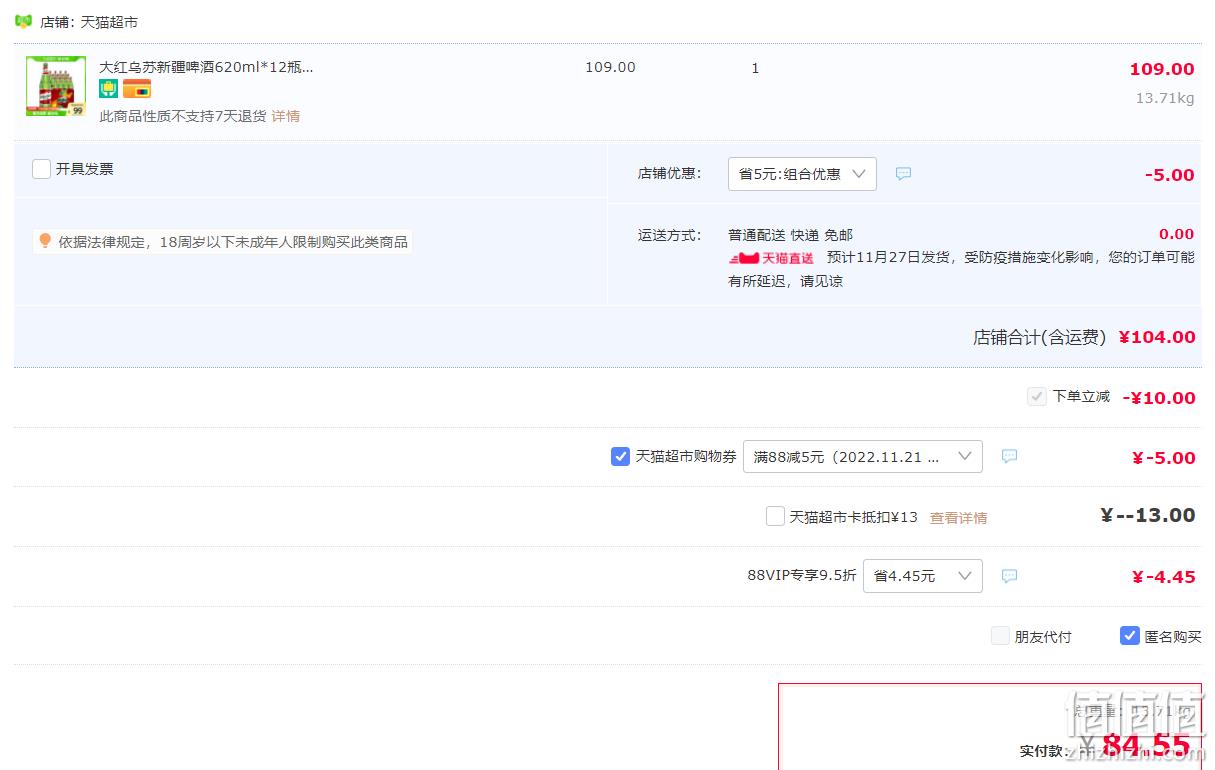Click the comment icon beside 省4.45元 dropdown
The width and height of the screenshot is (1215, 770).
pyautogui.click(x=1009, y=576)
